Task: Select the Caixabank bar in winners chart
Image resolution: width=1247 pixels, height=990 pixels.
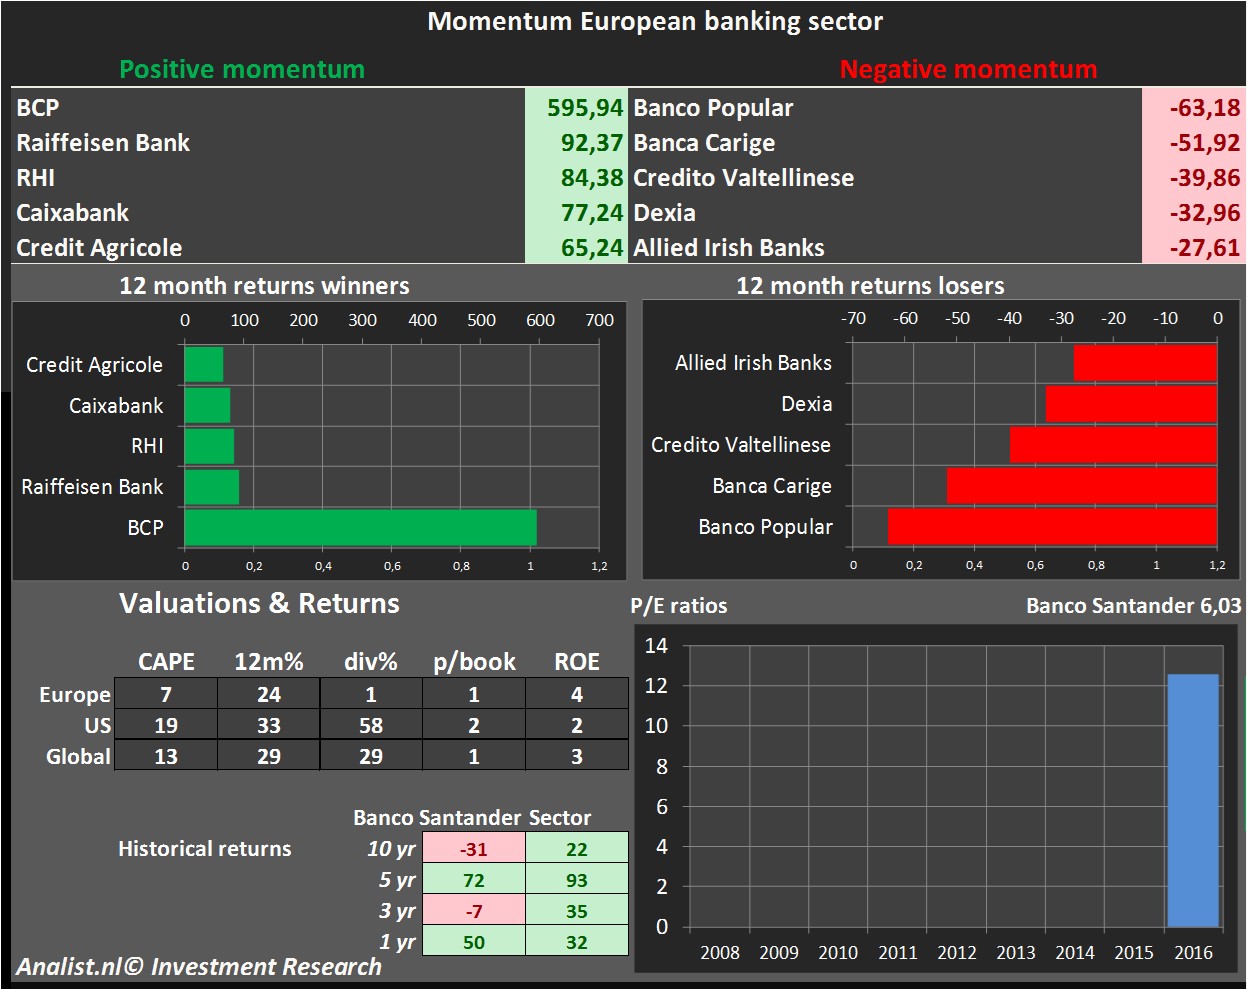Action: point(207,405)
